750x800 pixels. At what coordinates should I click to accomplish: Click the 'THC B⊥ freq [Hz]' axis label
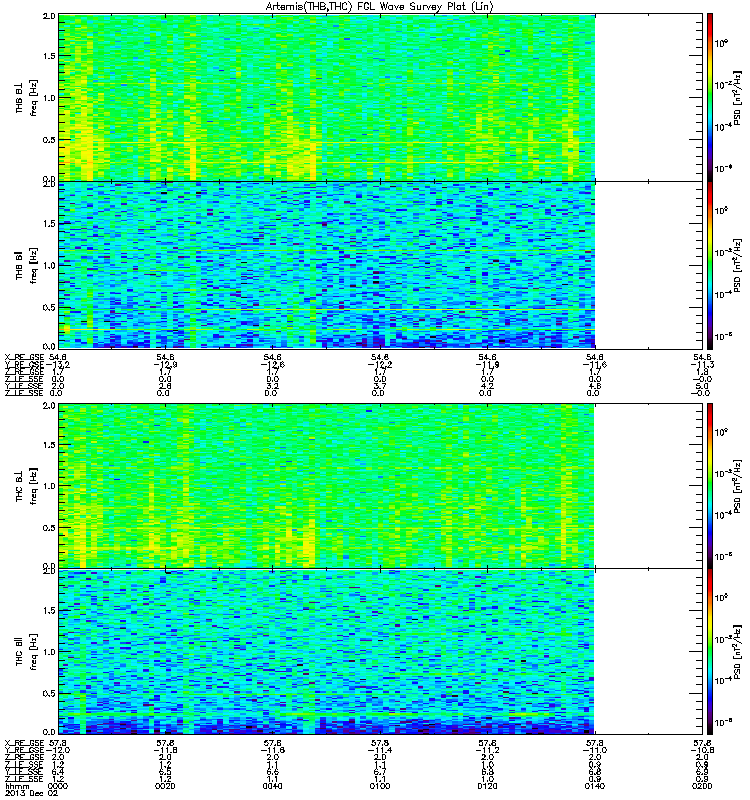click(x=27, y=486)
